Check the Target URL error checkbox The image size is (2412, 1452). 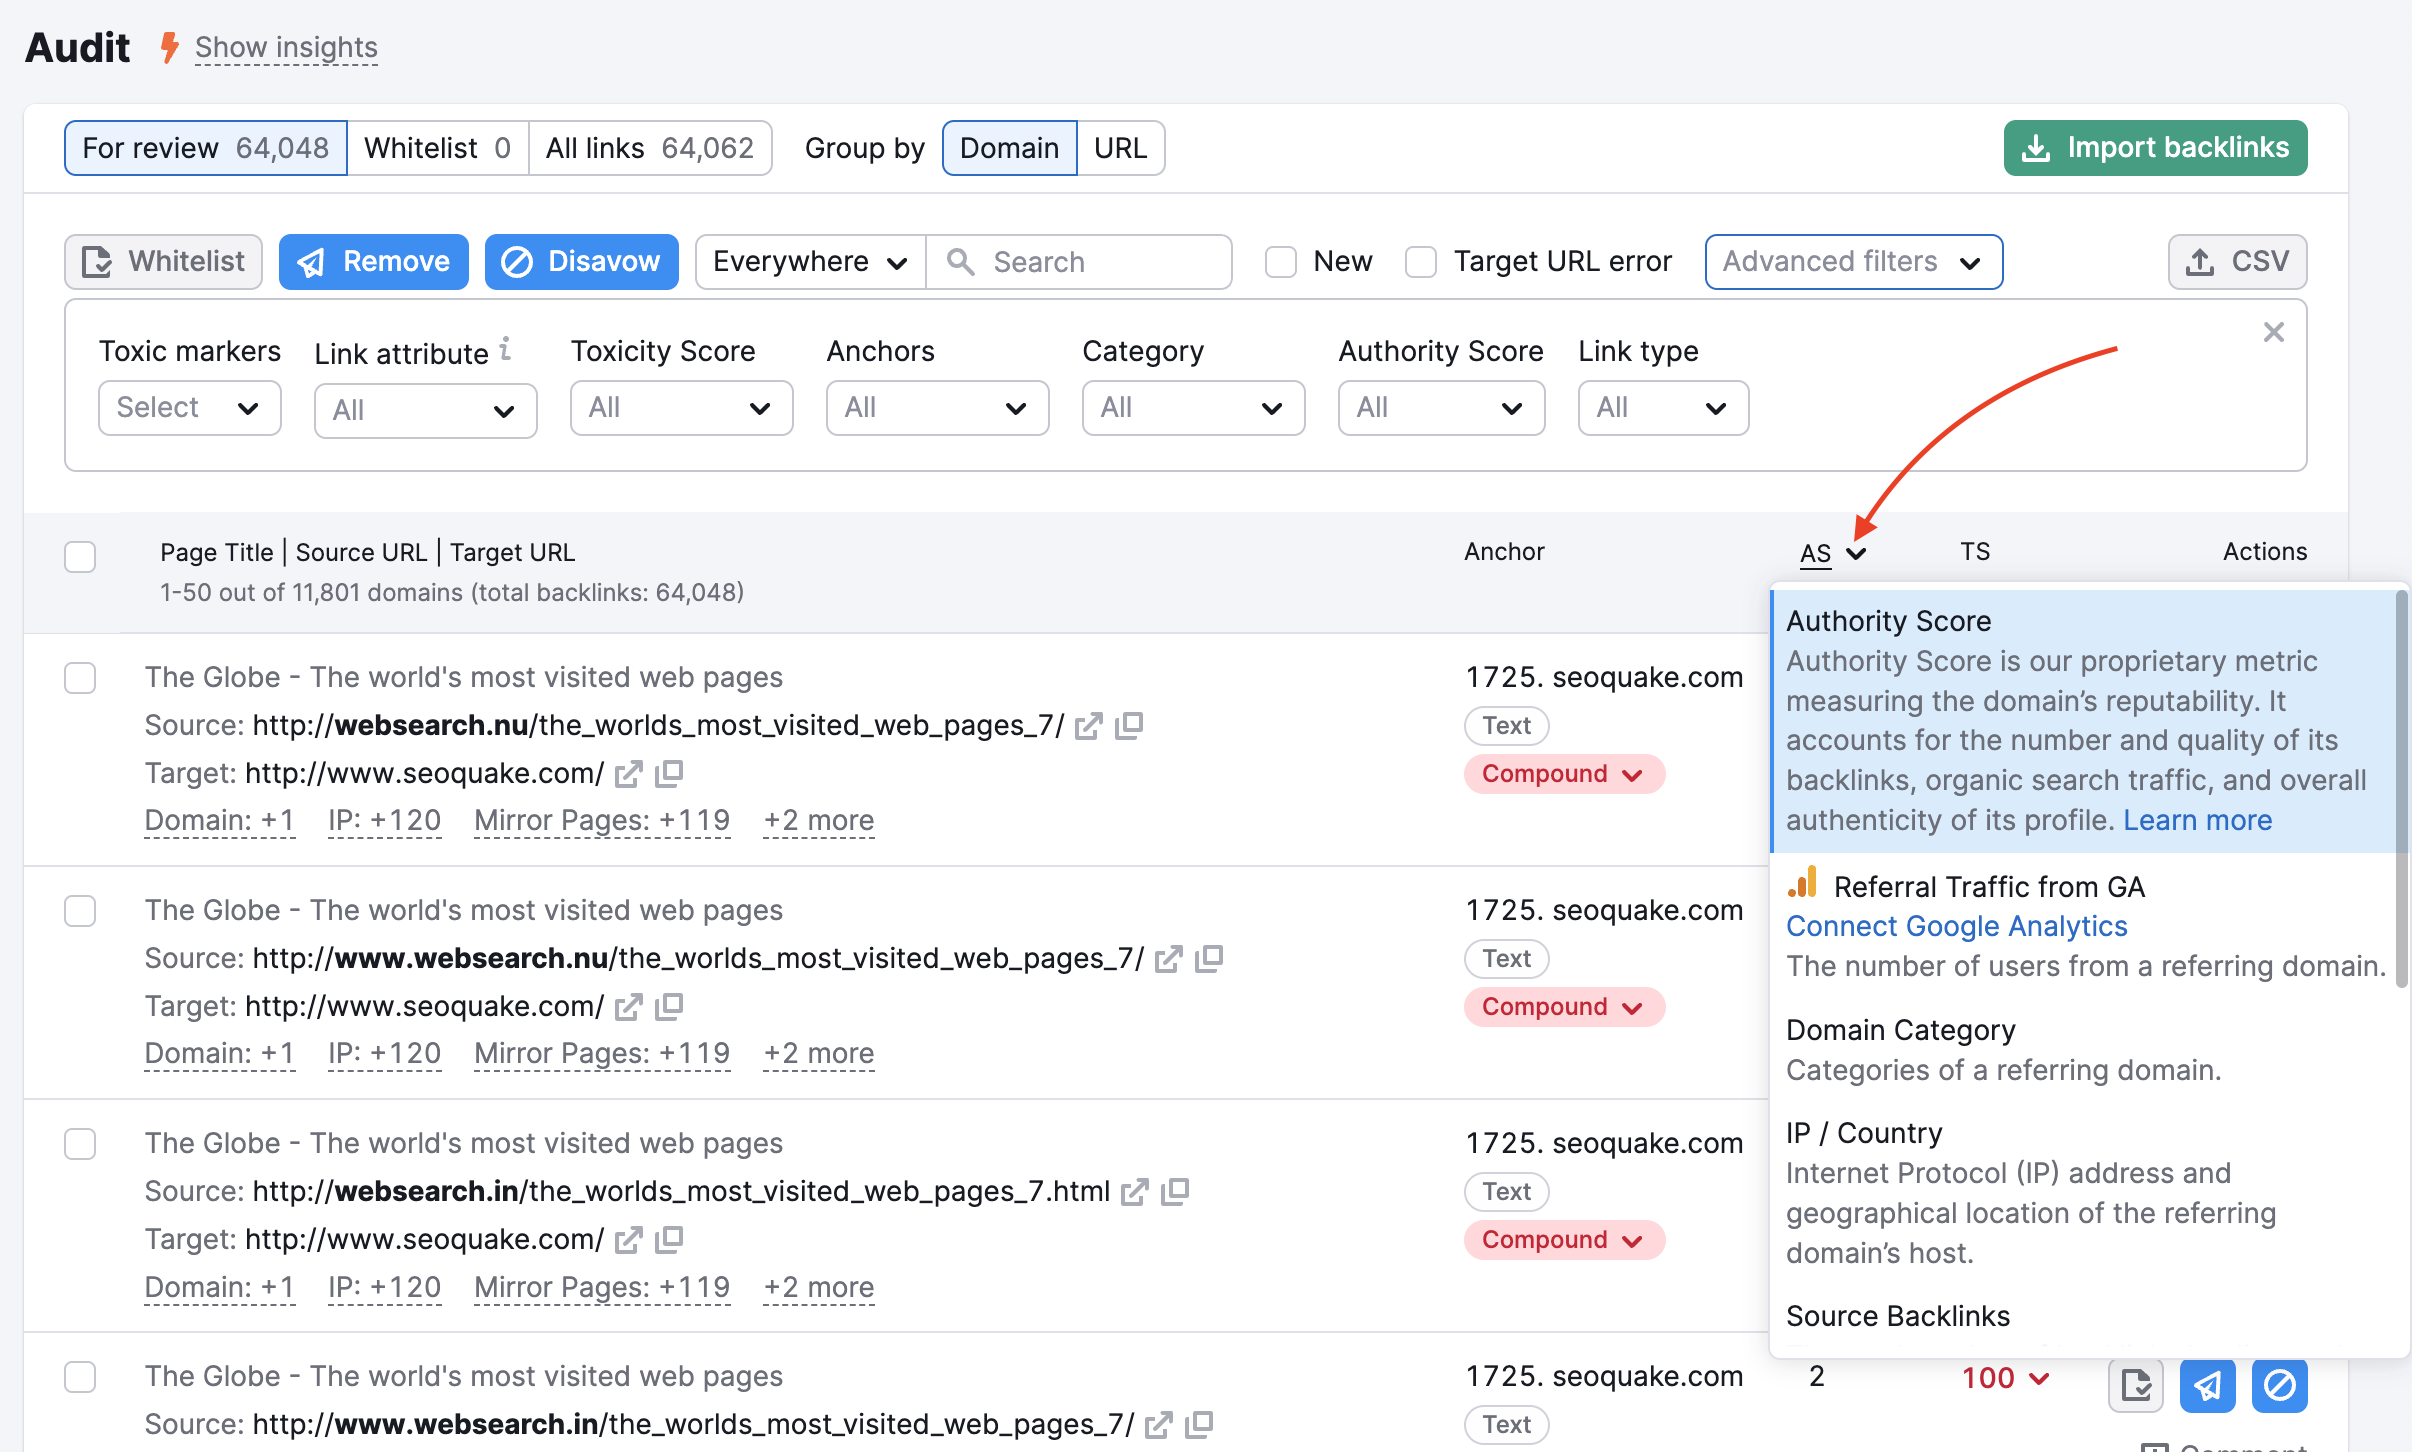click(1420, 261)
